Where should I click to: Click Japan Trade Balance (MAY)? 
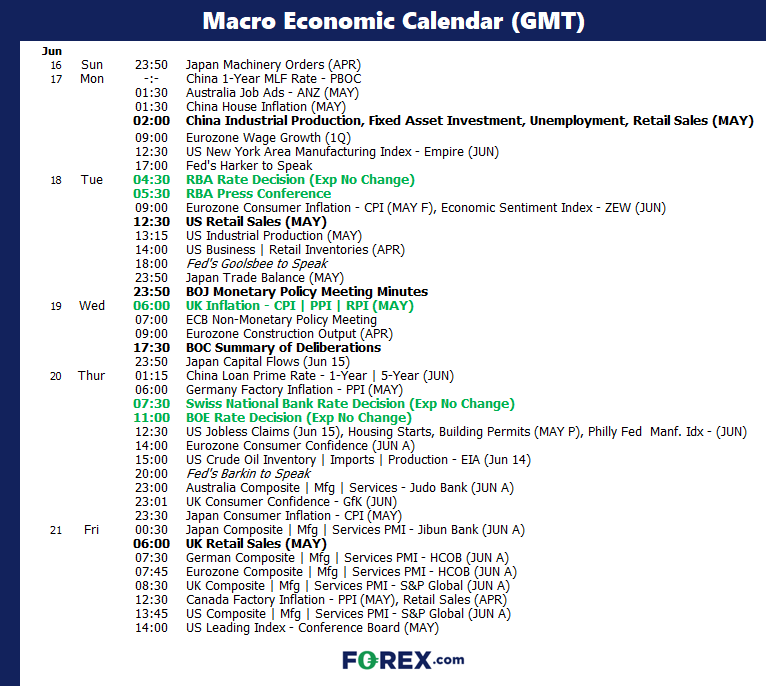coord(265,278)
